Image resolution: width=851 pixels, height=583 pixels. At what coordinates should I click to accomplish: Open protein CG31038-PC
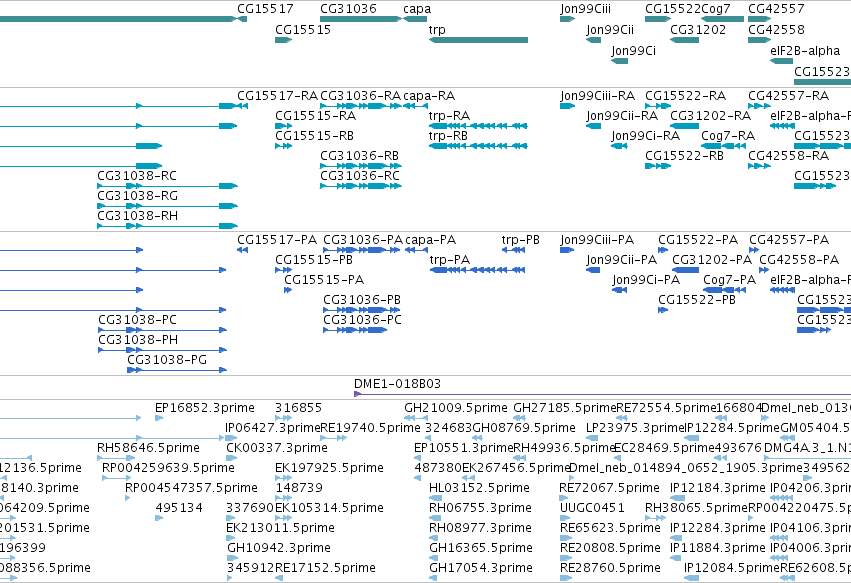(137, 320)
